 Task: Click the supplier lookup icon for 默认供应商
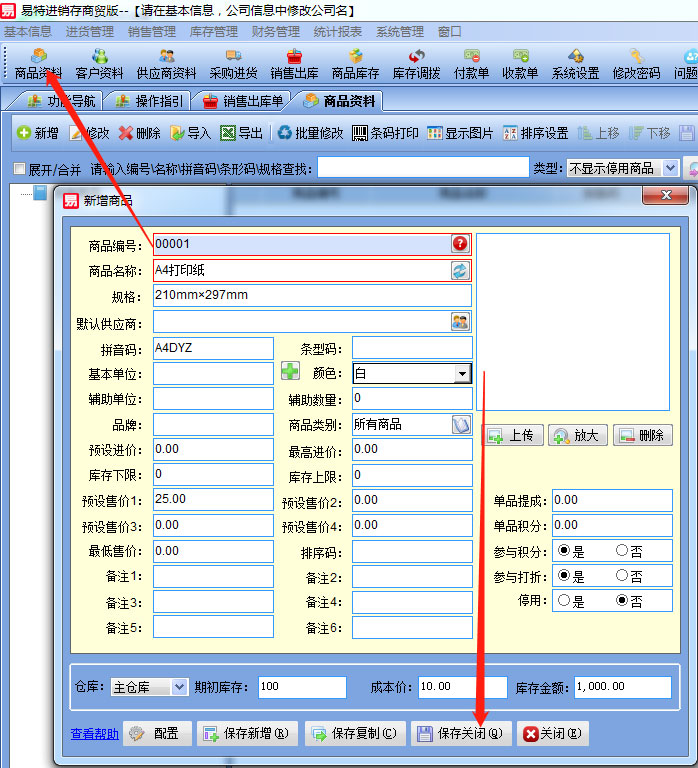(x=460, y=321)
